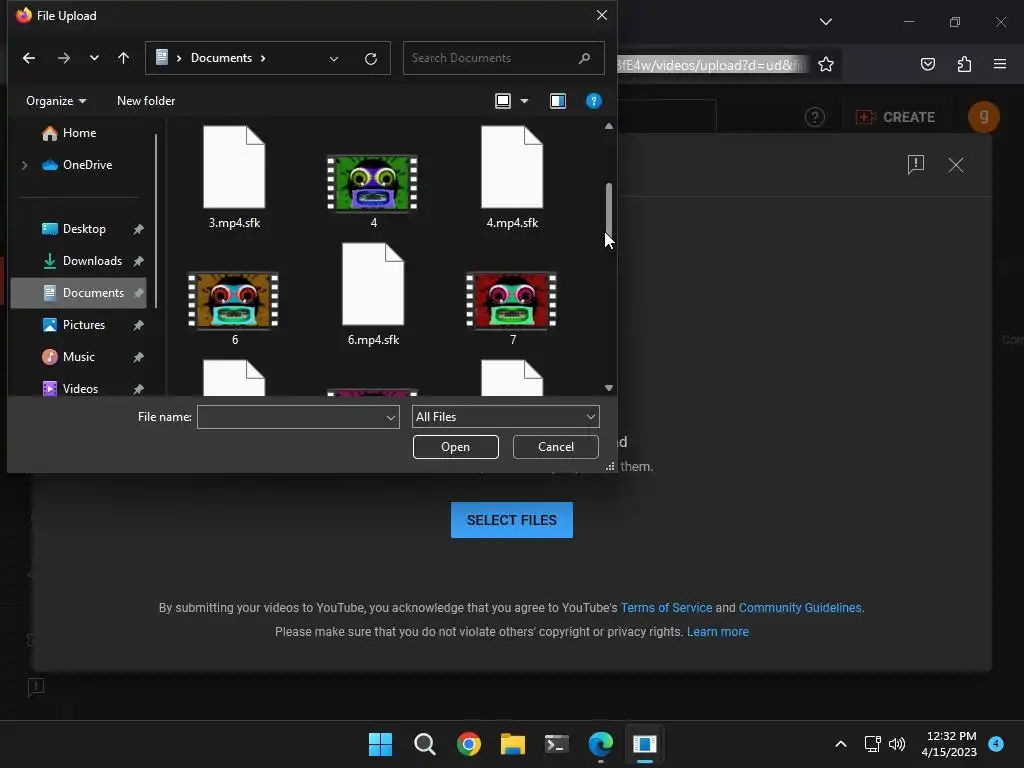
Task: Open the Learn more link
Action: 717,632
